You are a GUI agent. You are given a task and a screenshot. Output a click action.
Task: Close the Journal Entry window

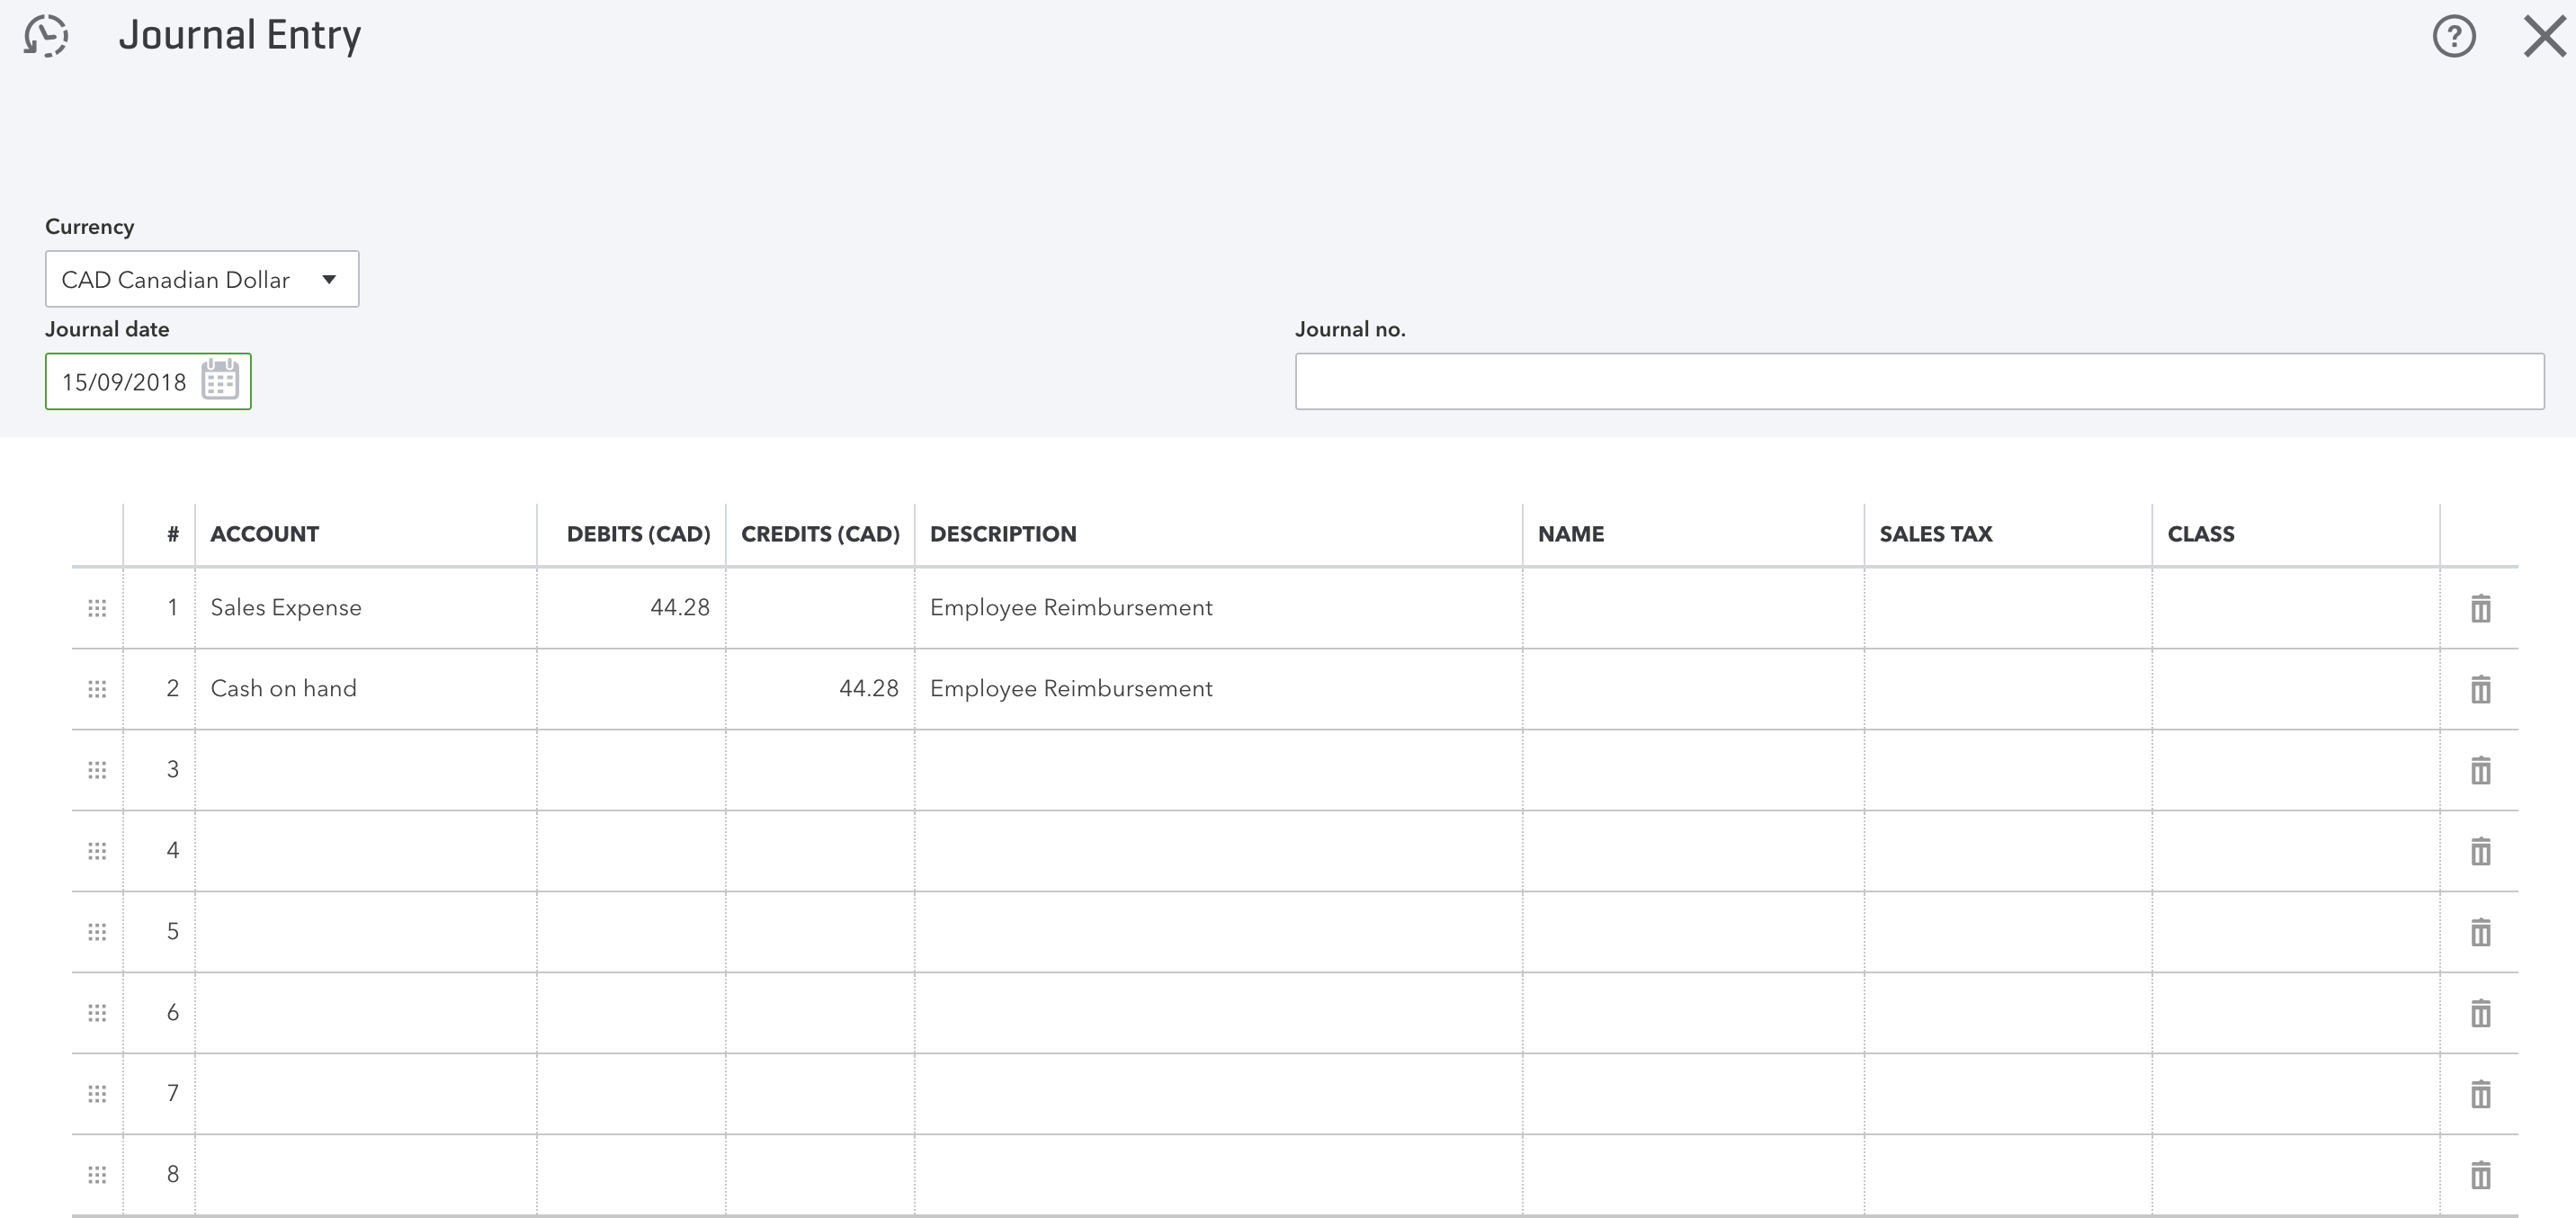2544,37
